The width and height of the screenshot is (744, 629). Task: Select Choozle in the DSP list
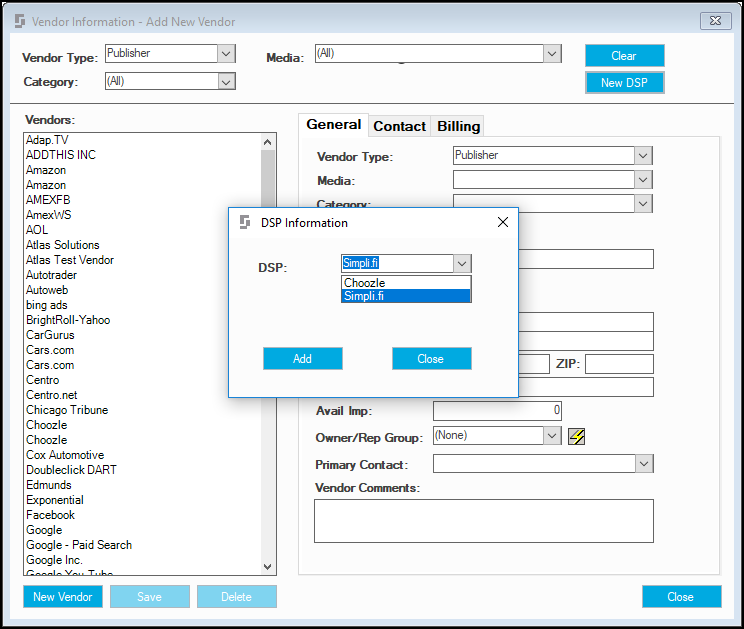click(406, 283)
